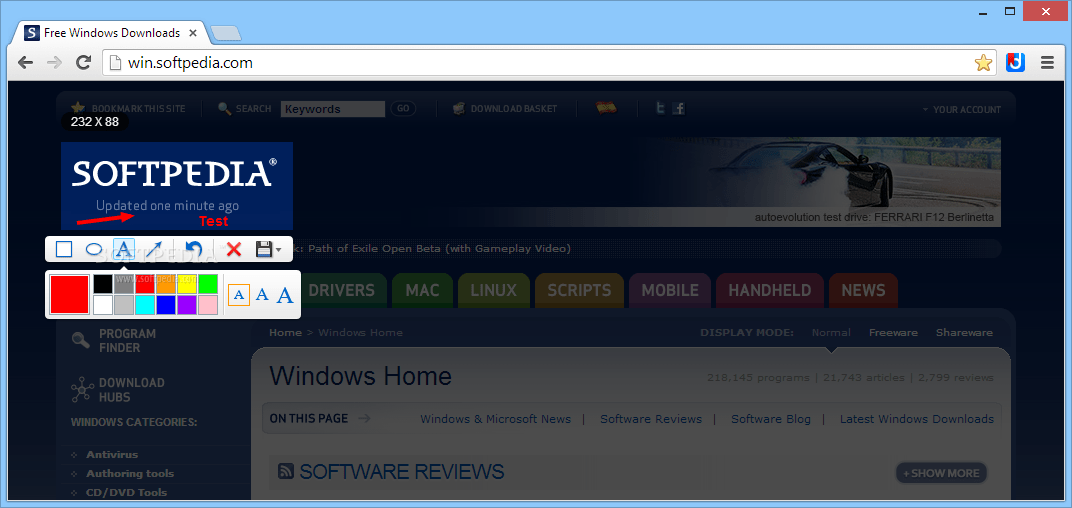Open the Download Basket
The height and width of the screenshot is (508, 1072).
coord(505,109)
